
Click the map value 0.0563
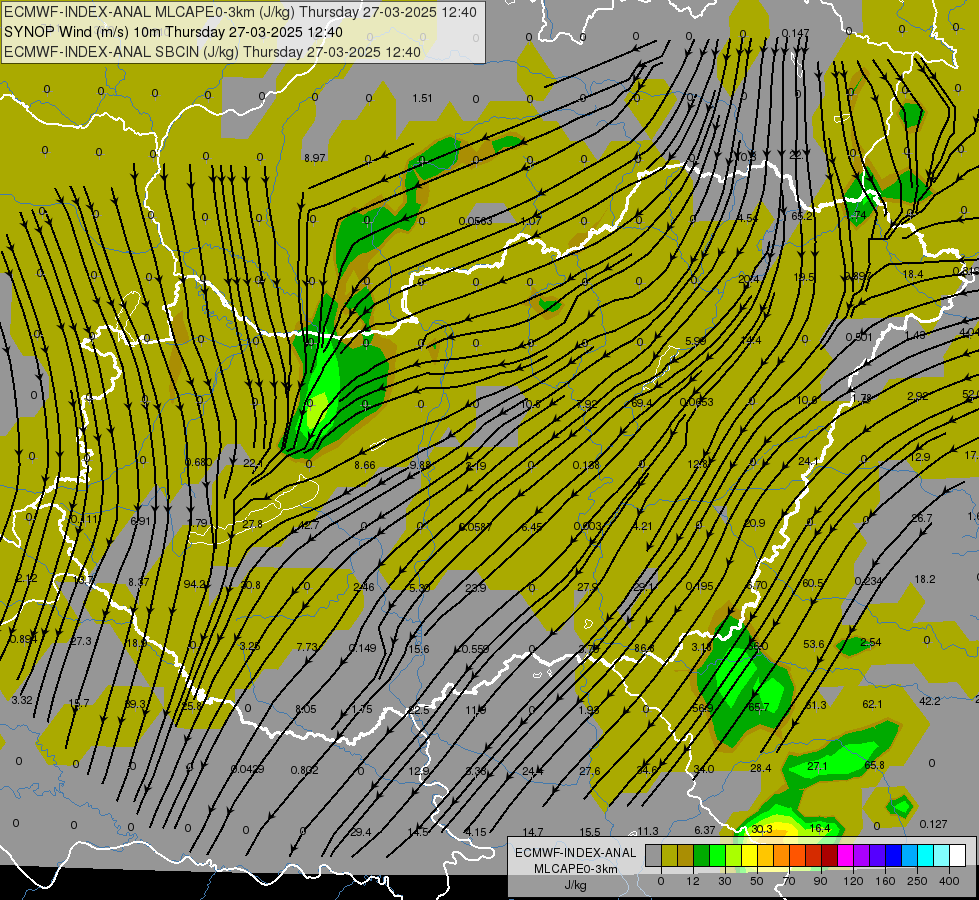(x=475, y=221)
